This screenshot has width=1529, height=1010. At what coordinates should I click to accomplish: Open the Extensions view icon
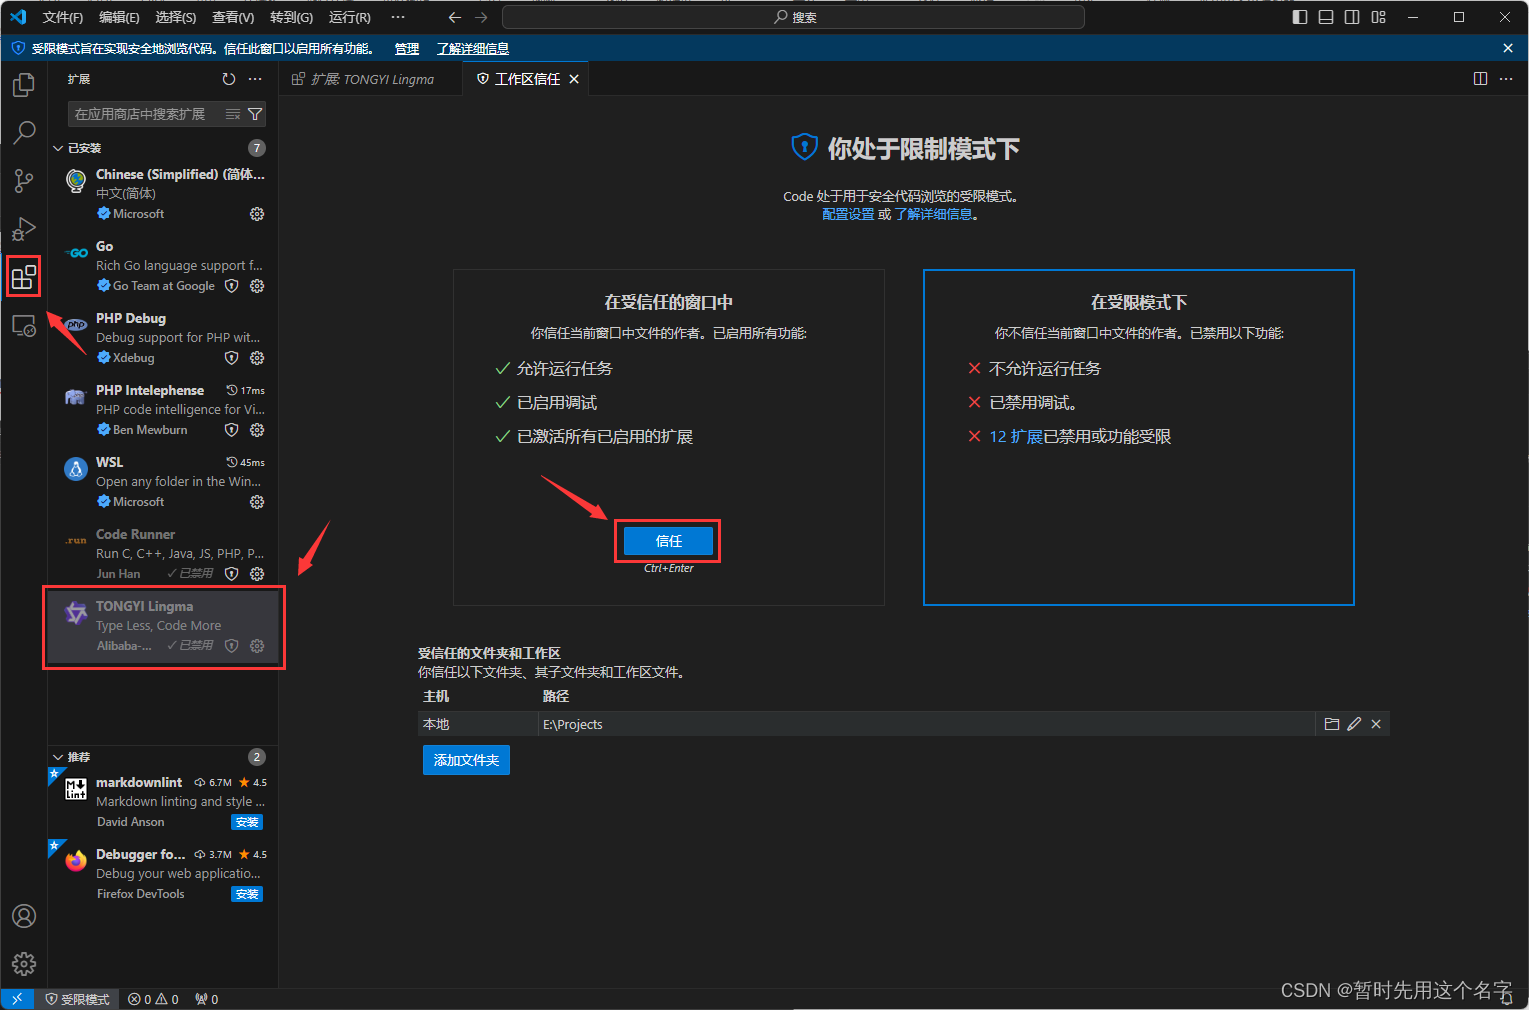pos(24,277)
